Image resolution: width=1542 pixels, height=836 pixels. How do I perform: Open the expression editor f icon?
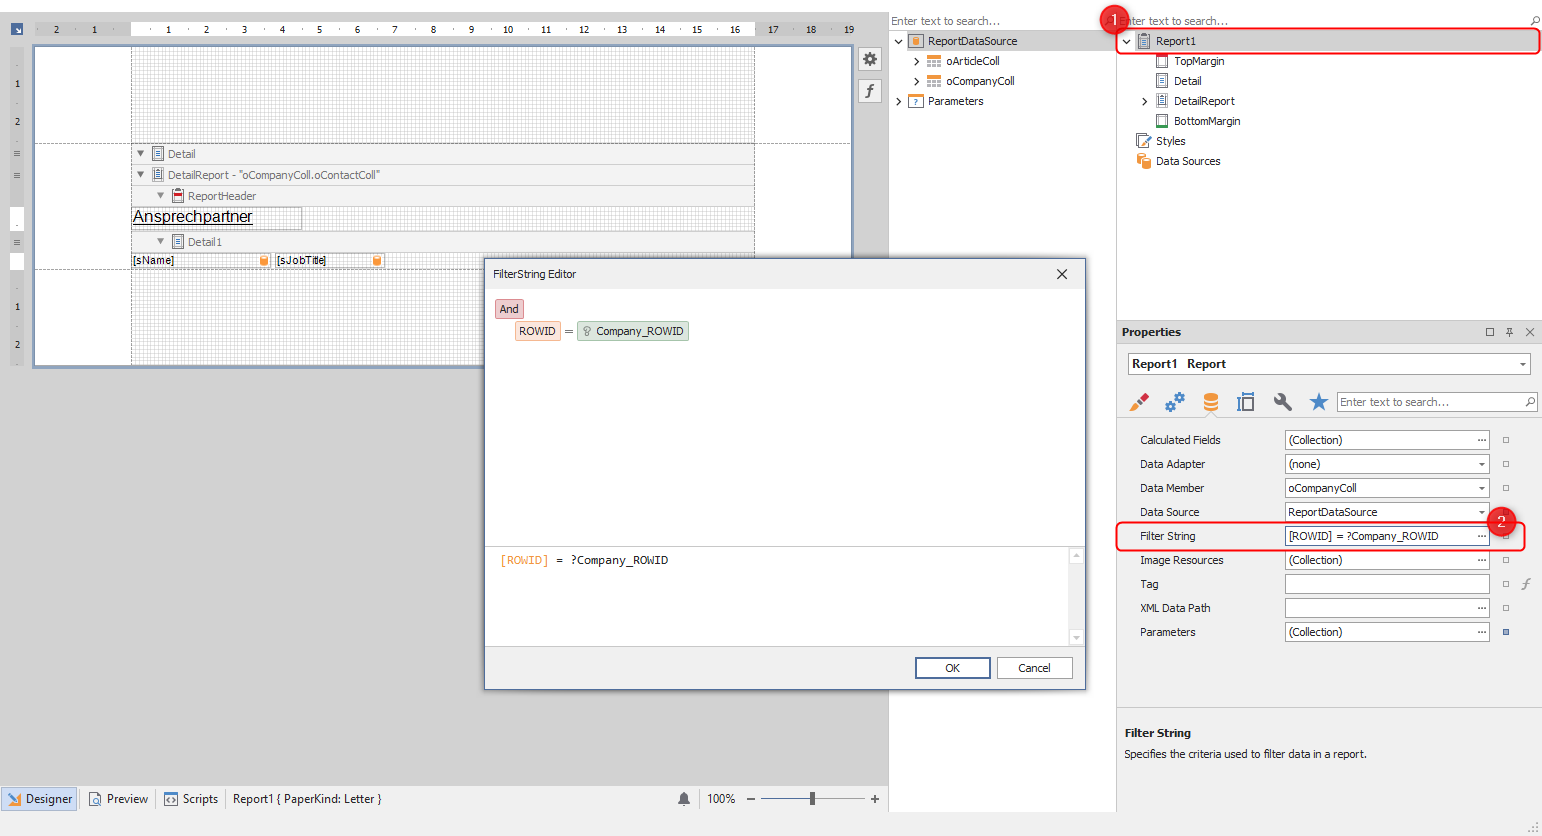click(870, 91)
